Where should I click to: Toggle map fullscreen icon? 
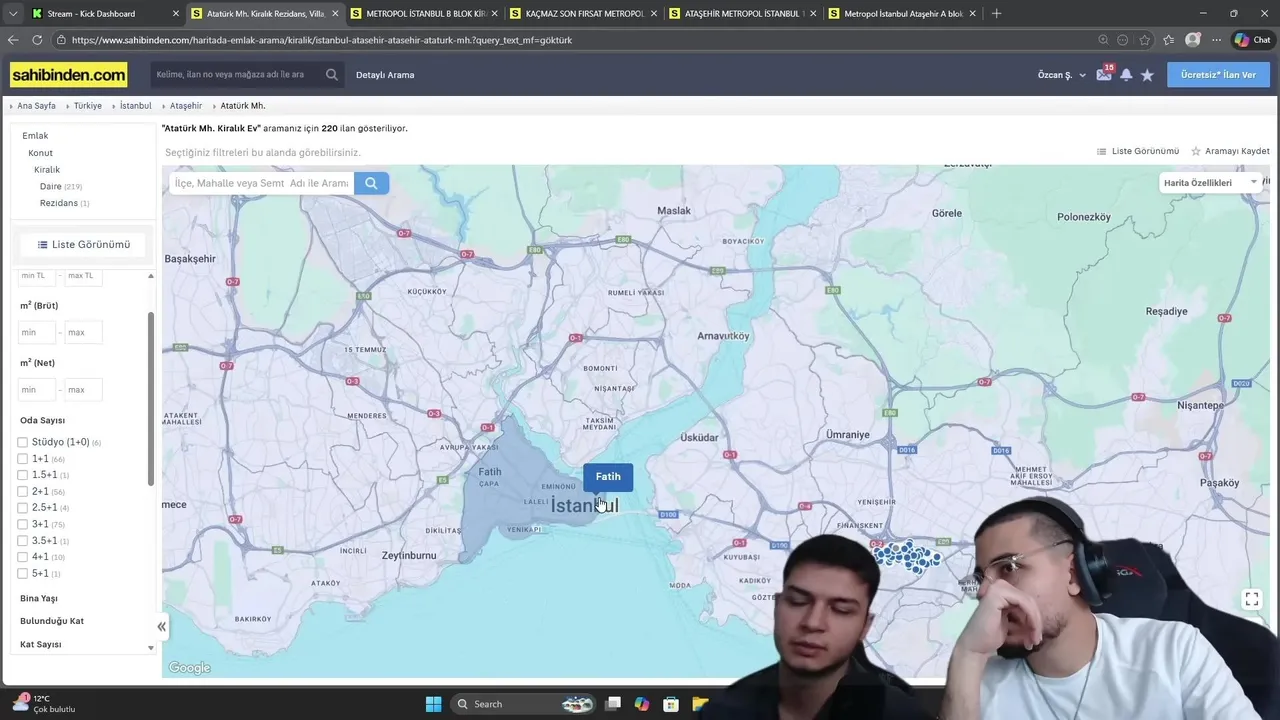point(1251,599)
